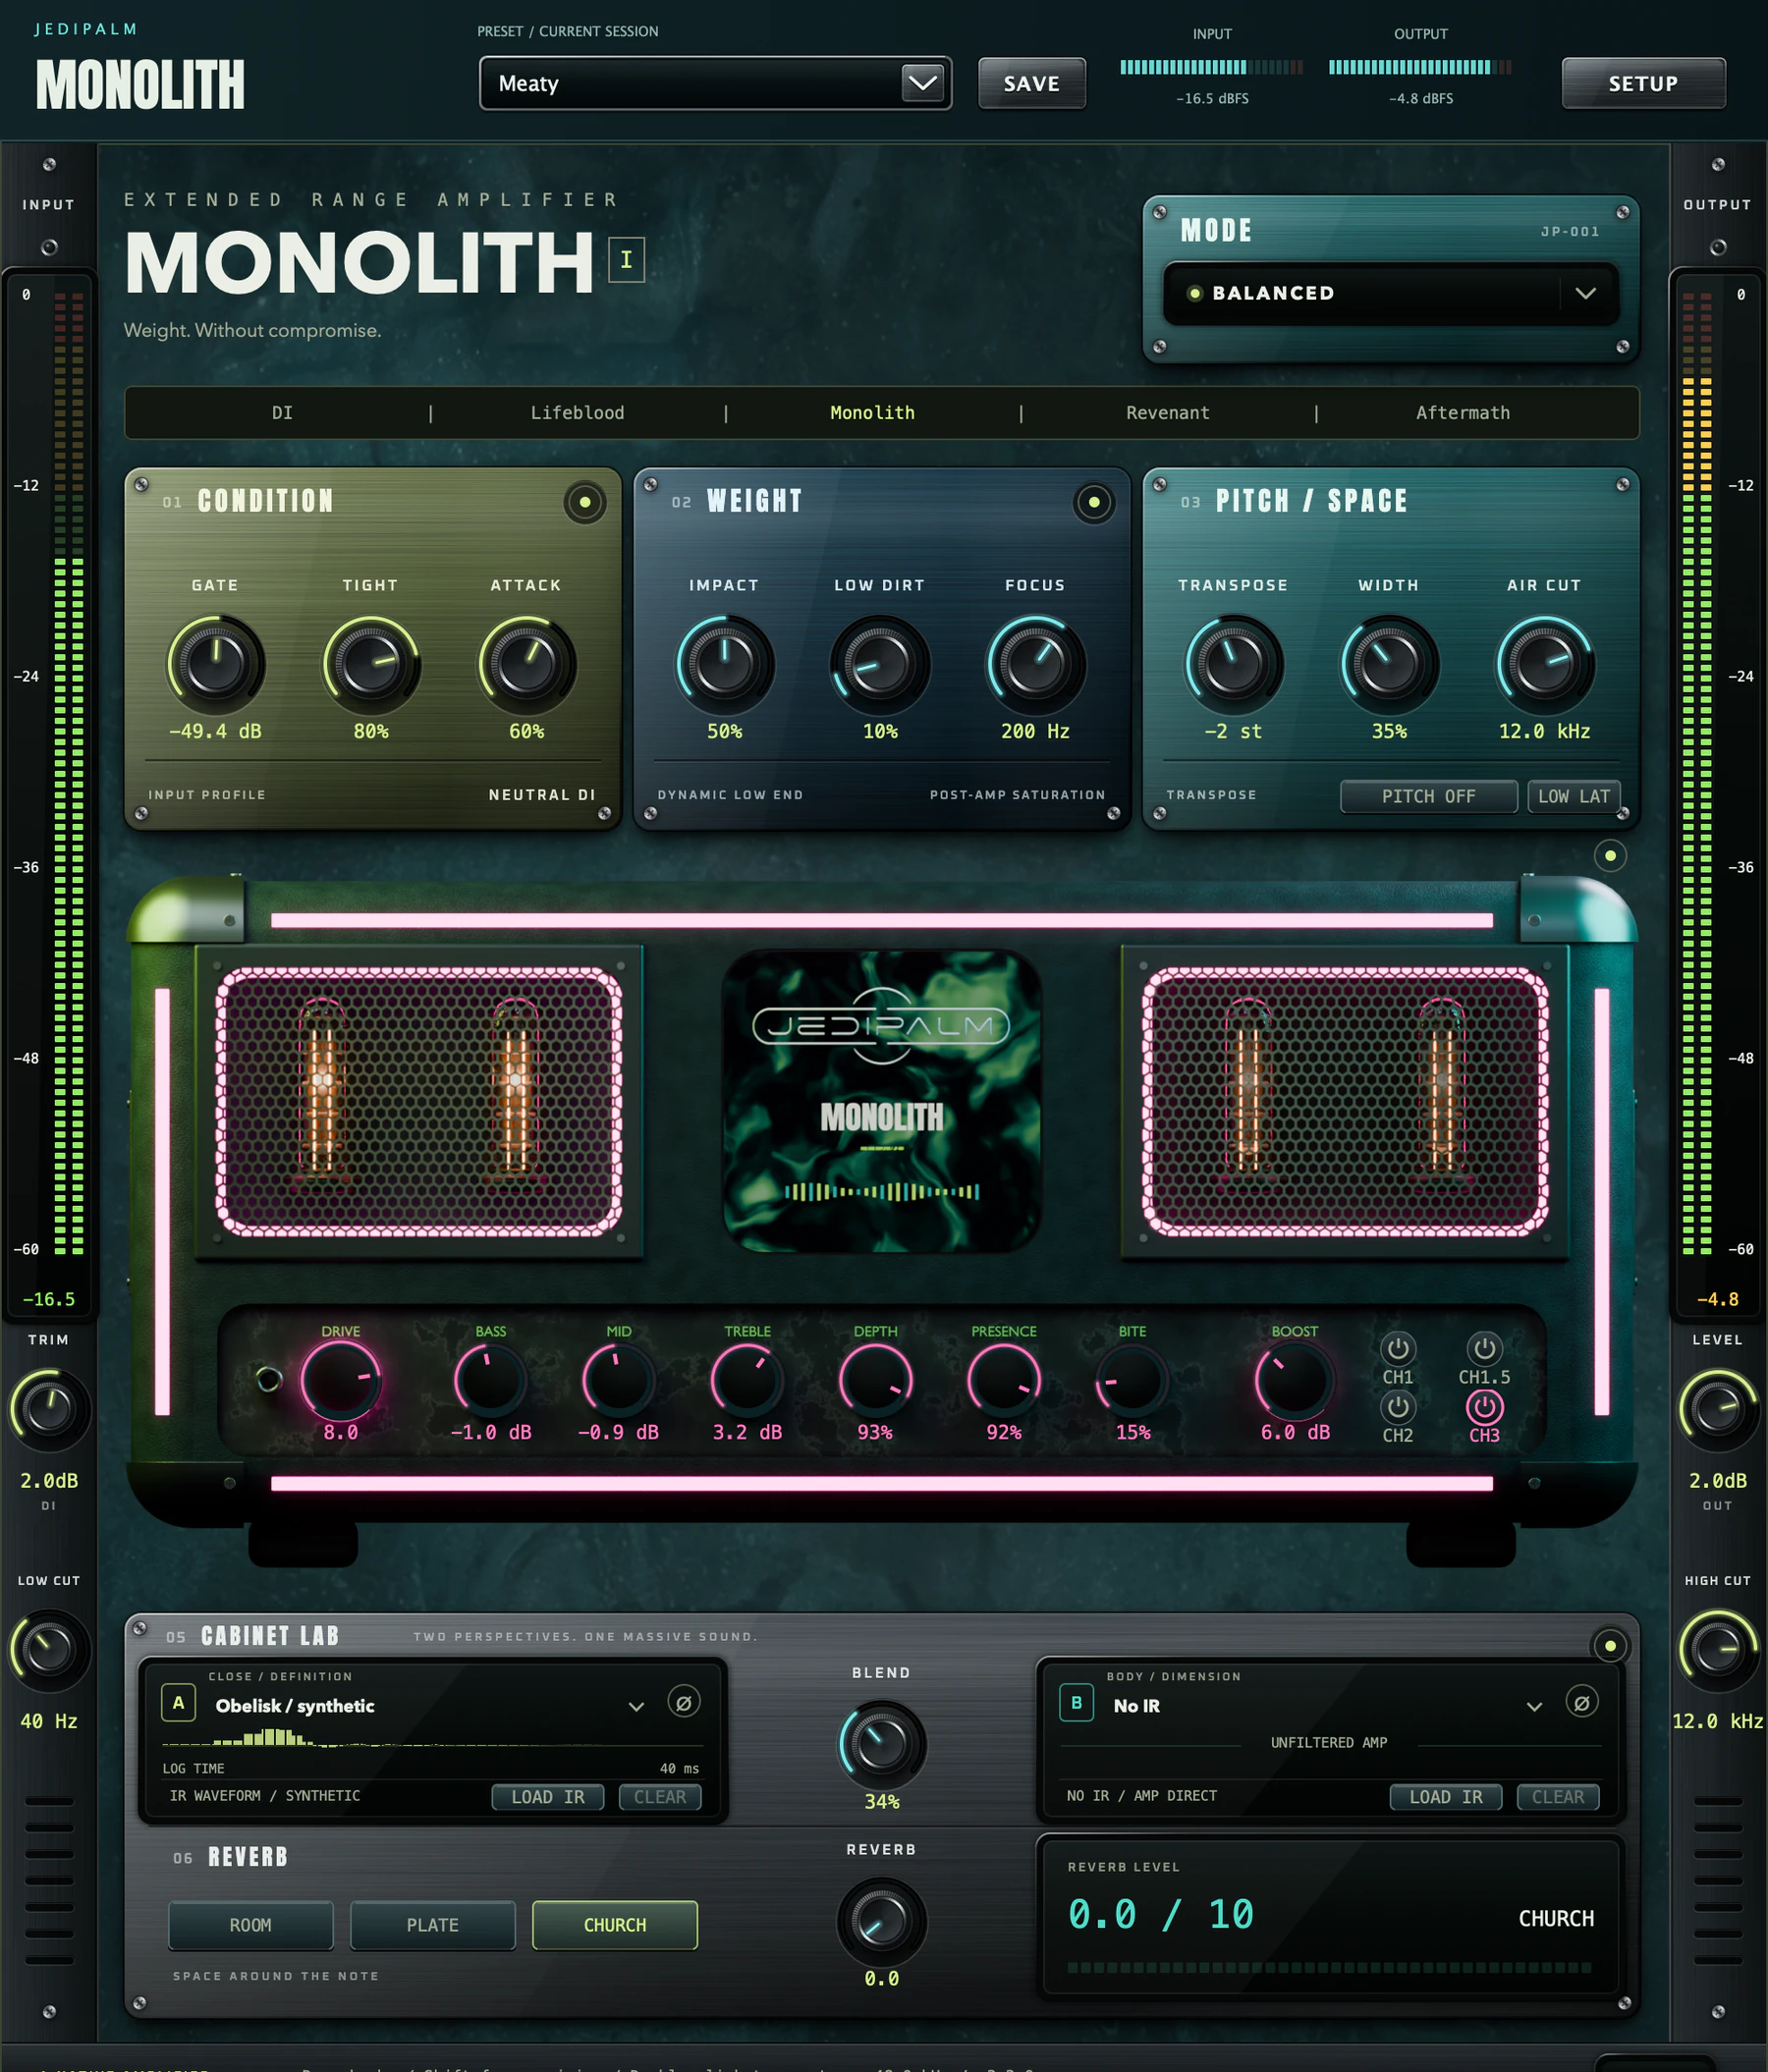This screenshot has width=1768, height=2072.
Task: Switch to the Lifeblood tab
Action: tap(577, 413)
